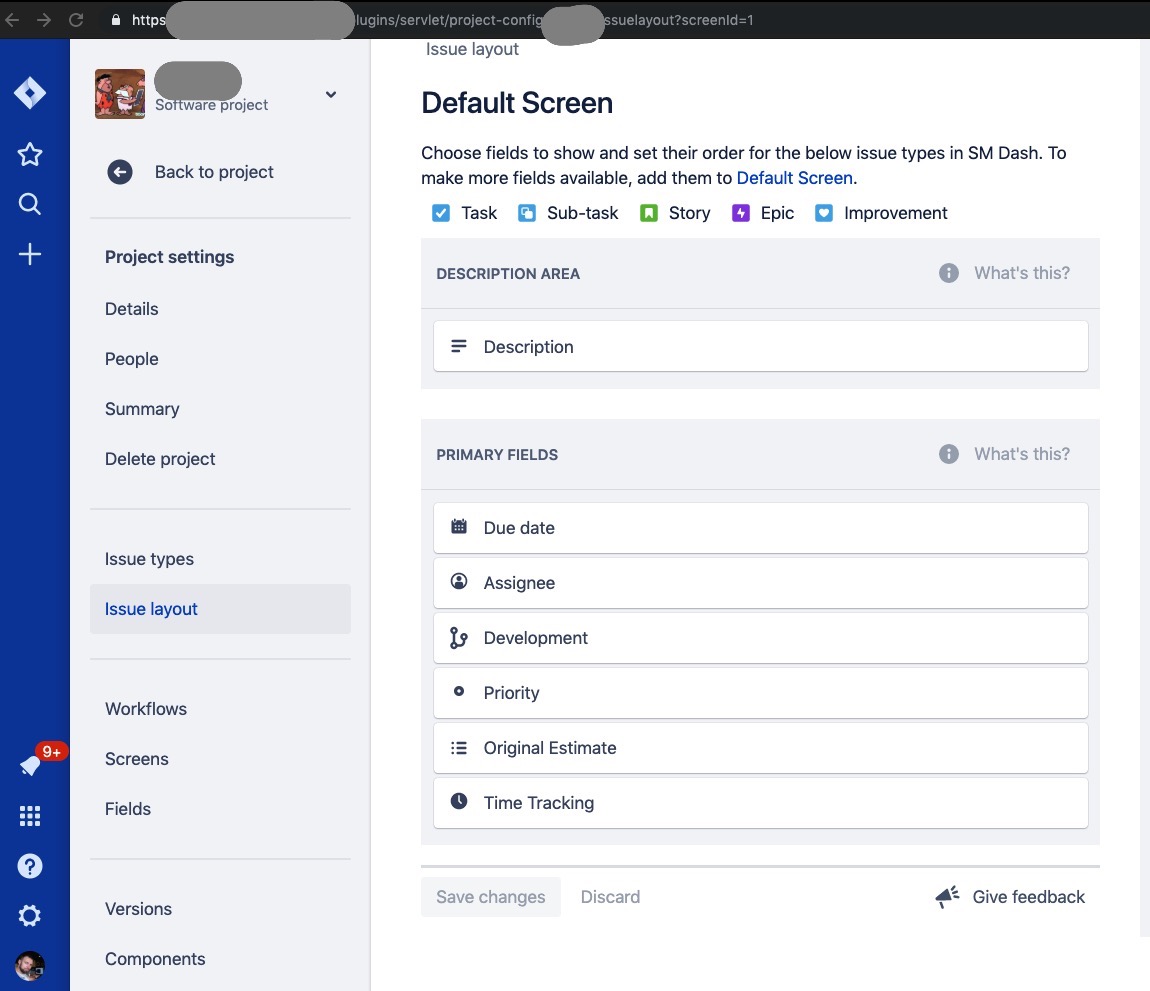
Task: Create new issue with plus icon
Action: [29, 254]
